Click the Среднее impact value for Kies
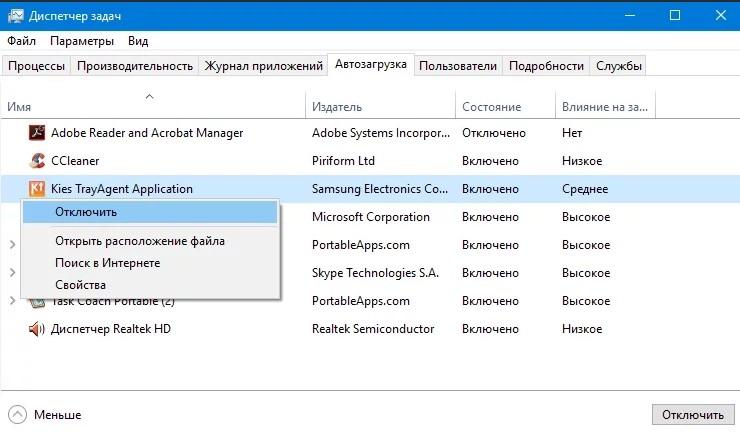Viewport: 740px width, 436px height. point(585,189)
